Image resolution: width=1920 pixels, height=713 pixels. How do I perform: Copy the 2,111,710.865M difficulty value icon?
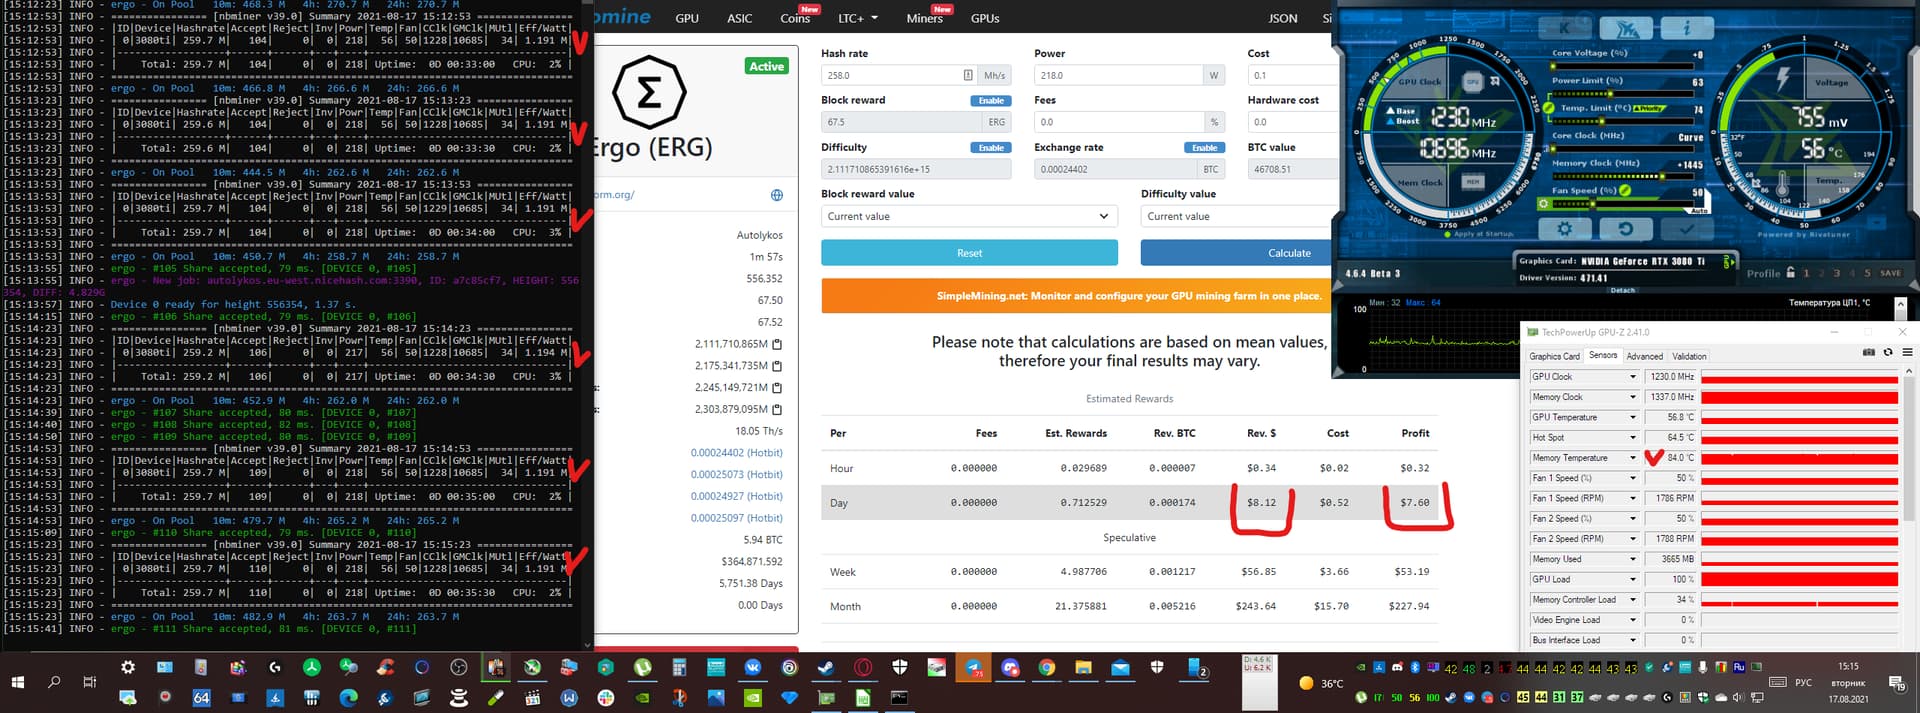point(777,344)
